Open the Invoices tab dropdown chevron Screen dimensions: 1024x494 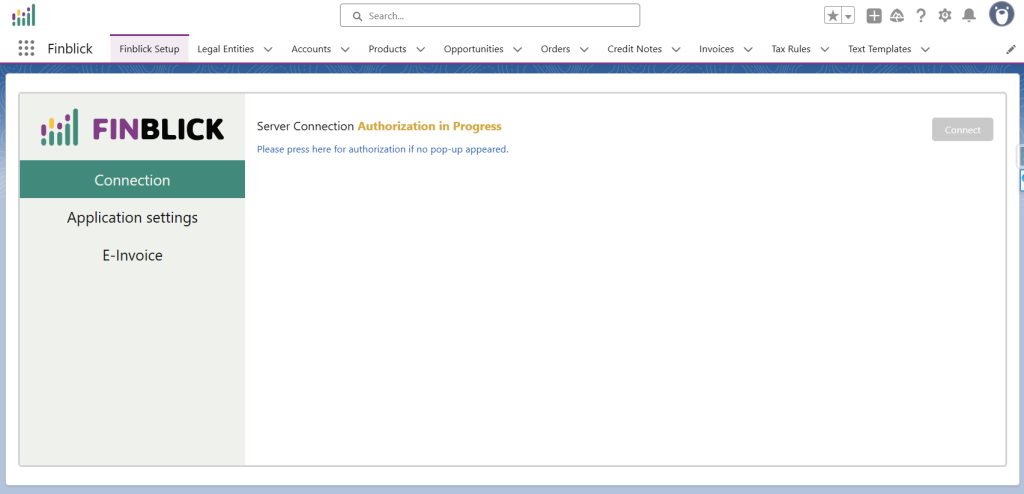click(x=748, y=49)
